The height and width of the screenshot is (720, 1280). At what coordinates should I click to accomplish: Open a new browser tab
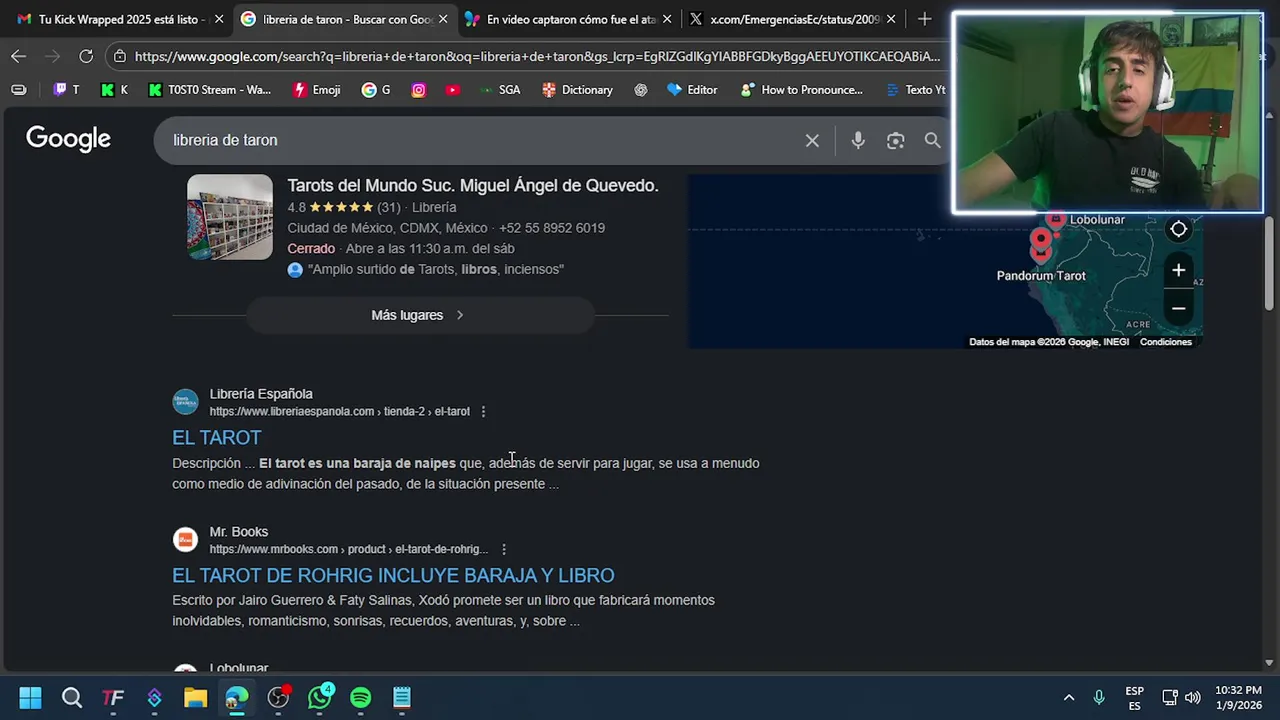point(925,19)
